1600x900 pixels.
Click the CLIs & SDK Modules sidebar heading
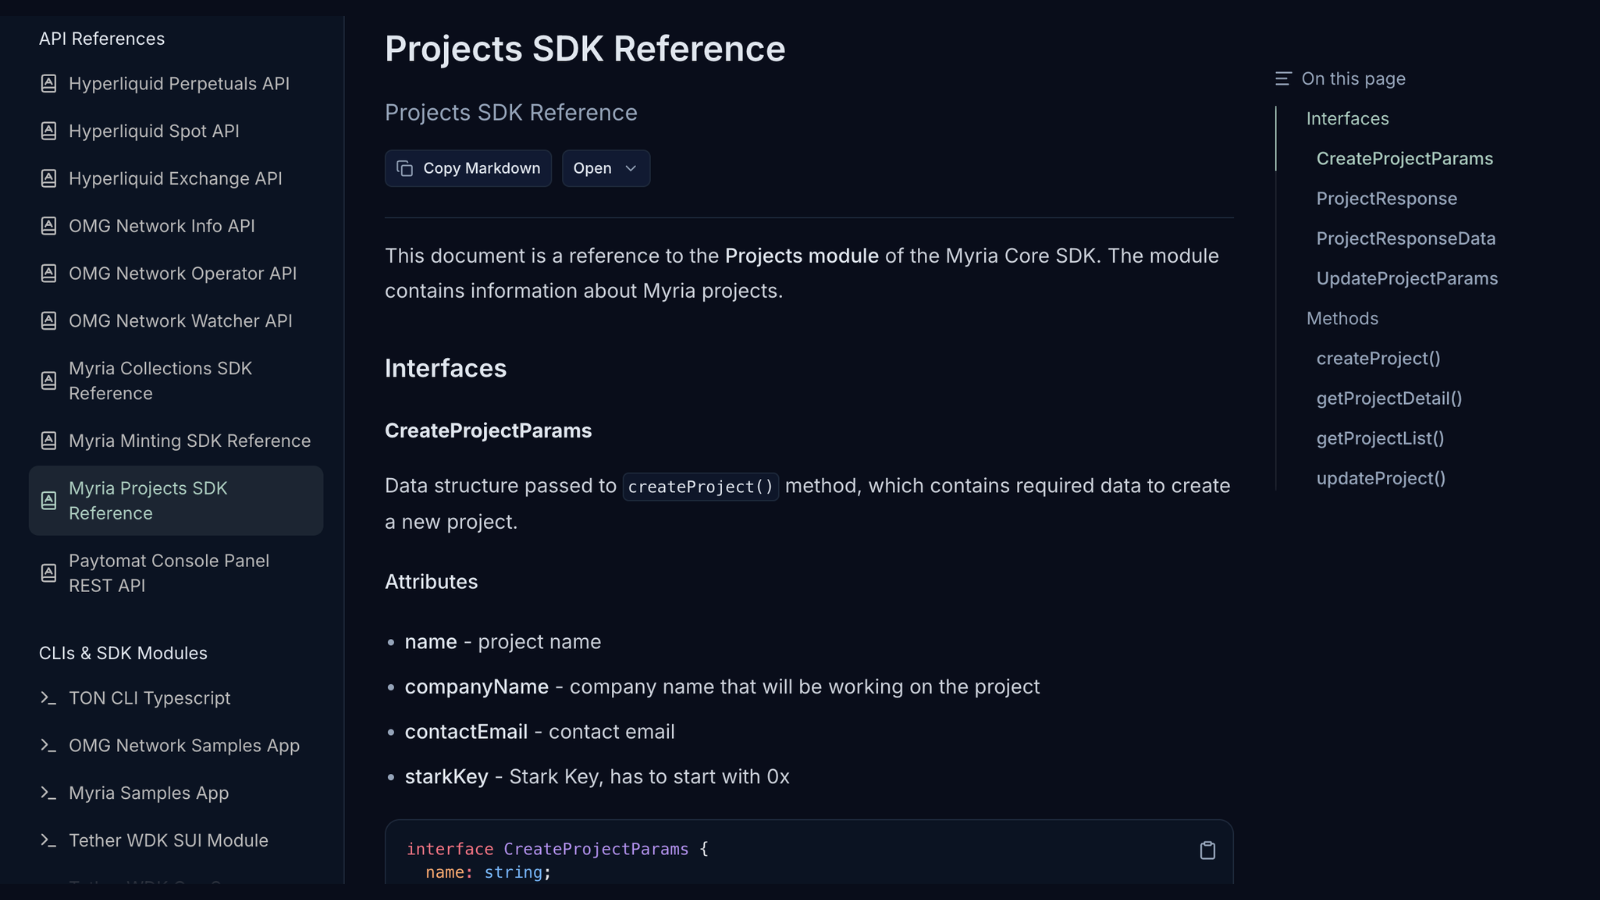click(x=123, y=653)
